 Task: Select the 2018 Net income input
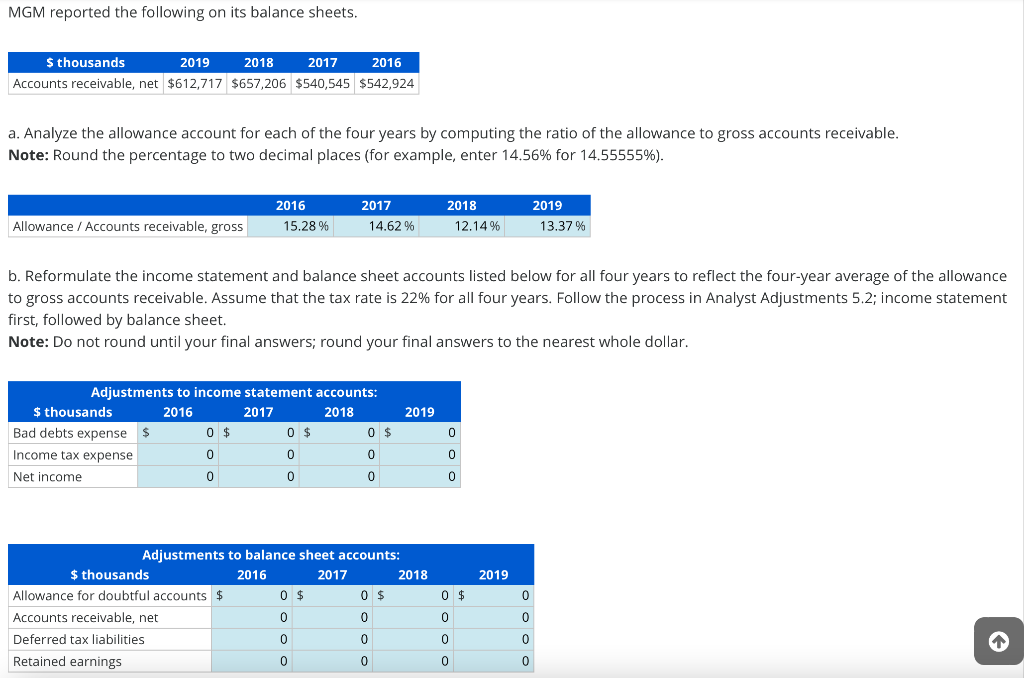[340, 476]
